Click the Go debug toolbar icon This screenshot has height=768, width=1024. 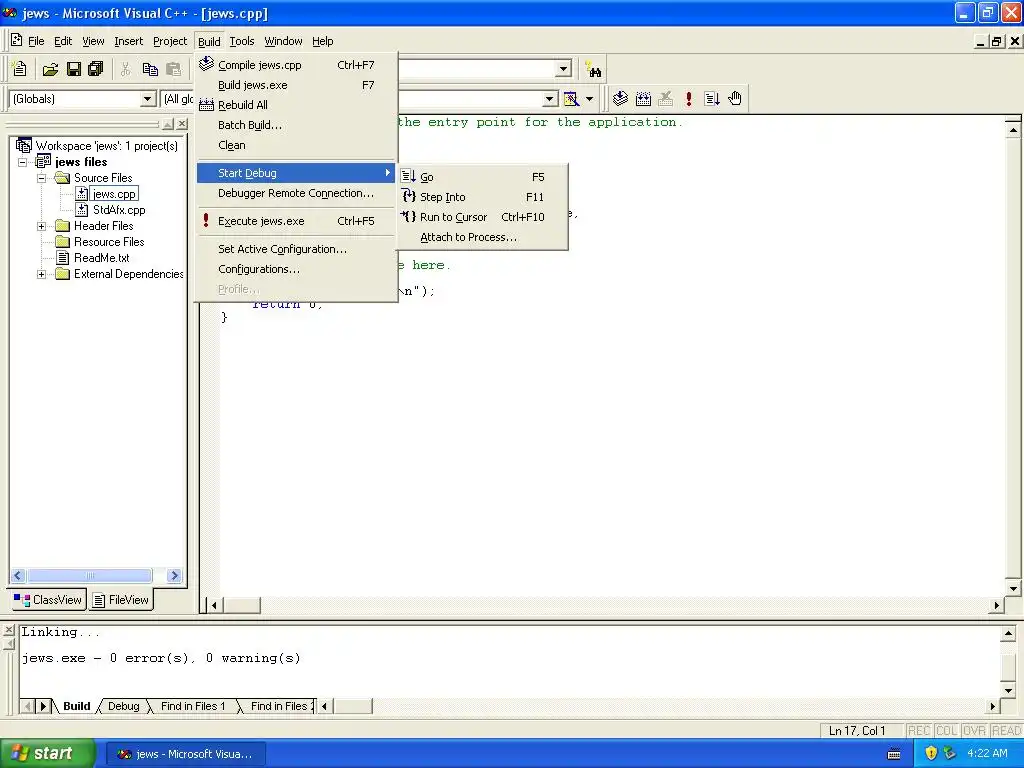point(712,99)
